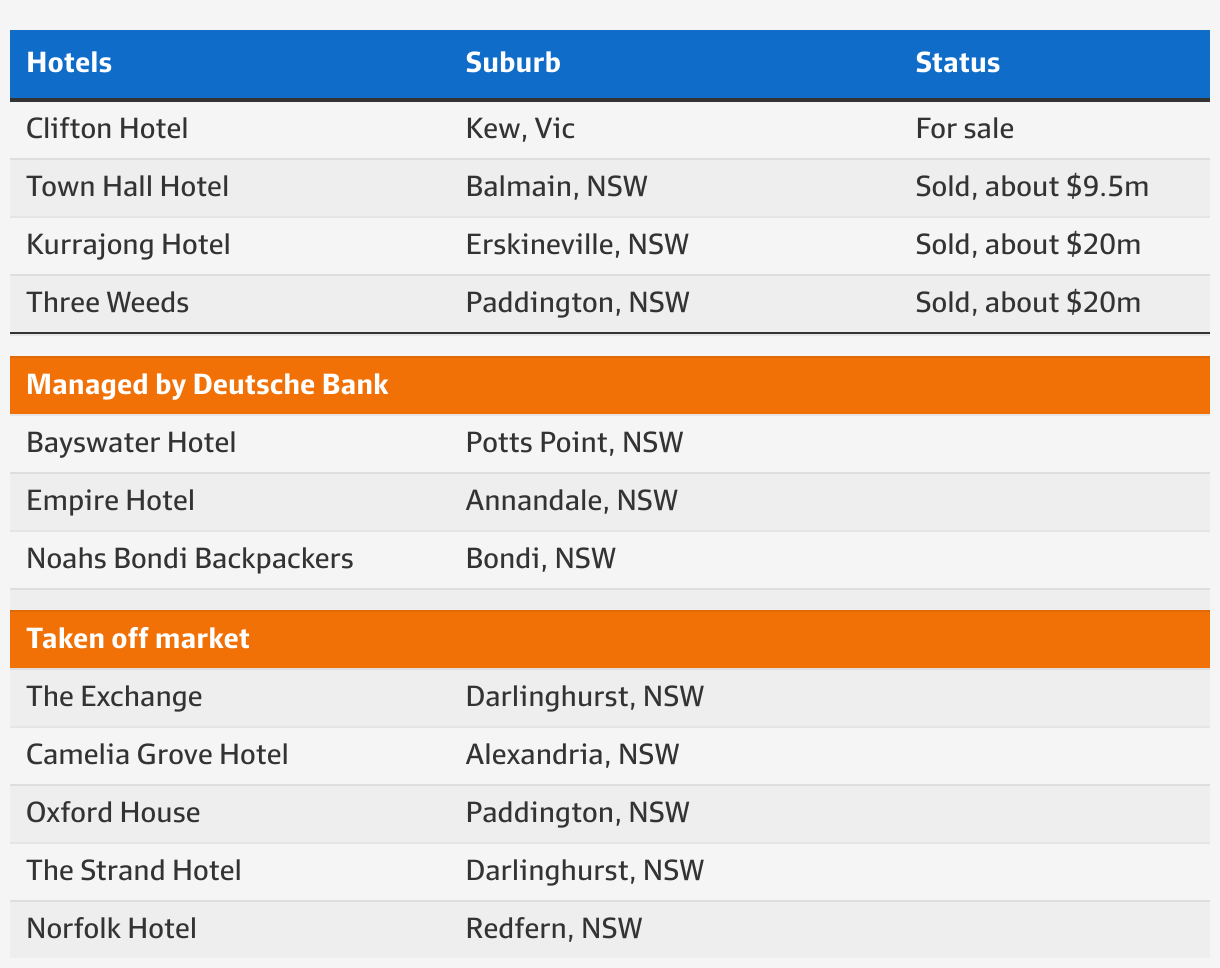Select the Oxford House entry
This screenshot has width=1220, height=968.
point(113,813)
